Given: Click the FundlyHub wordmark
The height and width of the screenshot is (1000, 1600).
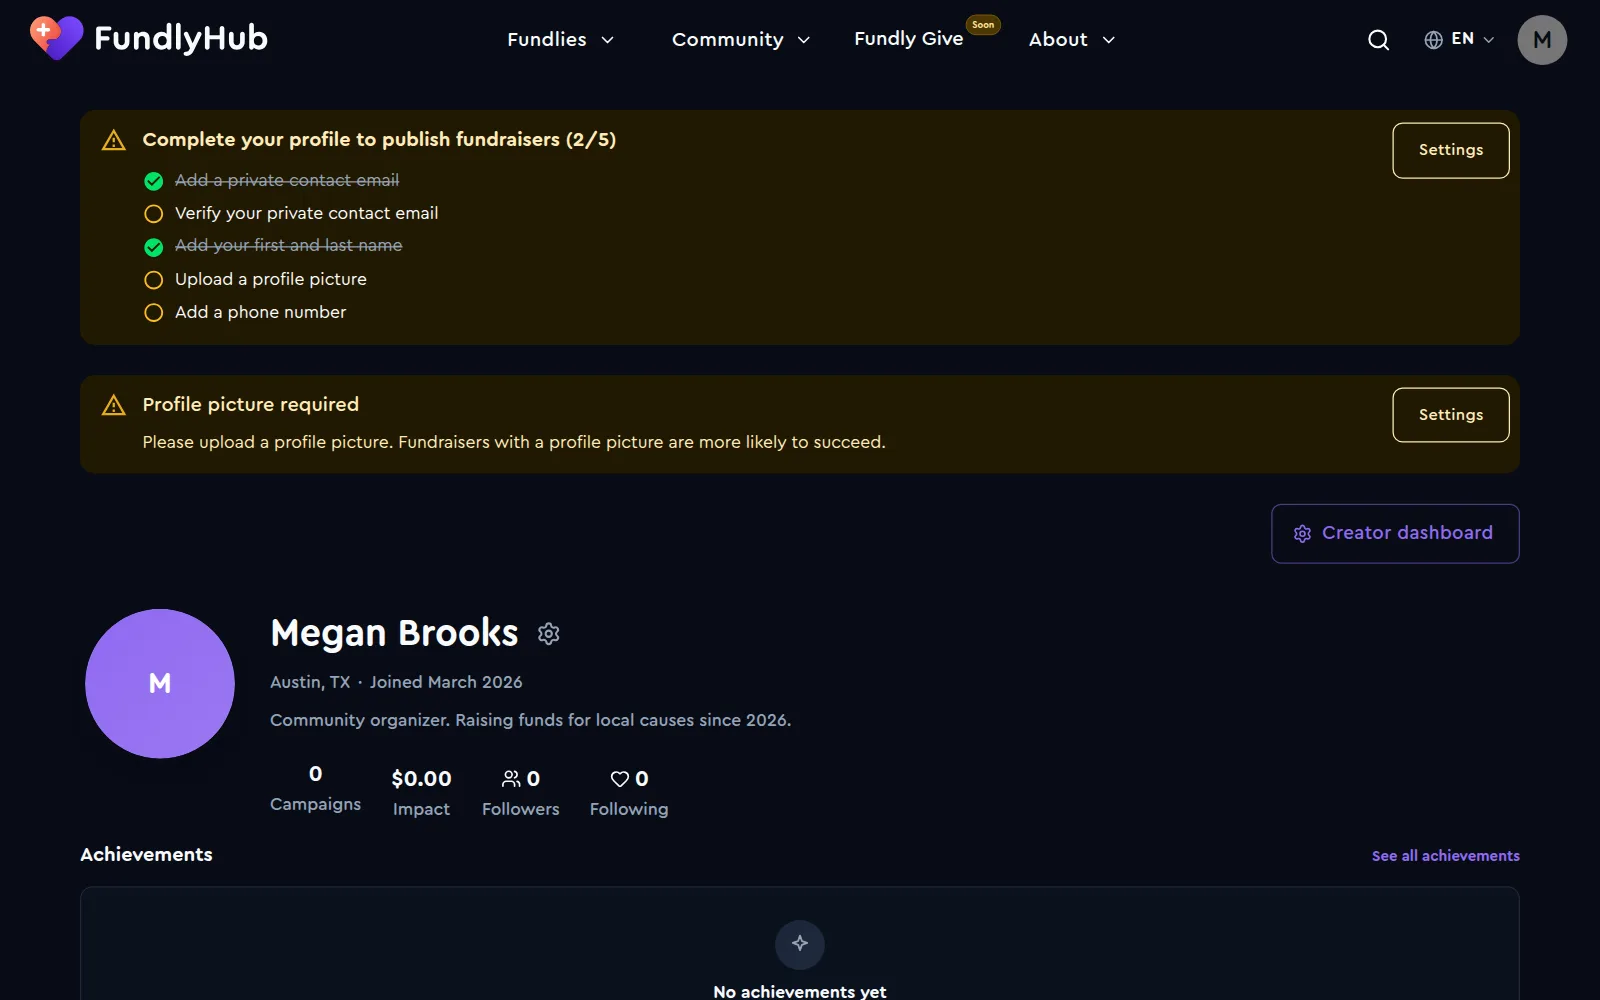Looking at the screenshot, I should click(181, 38).
